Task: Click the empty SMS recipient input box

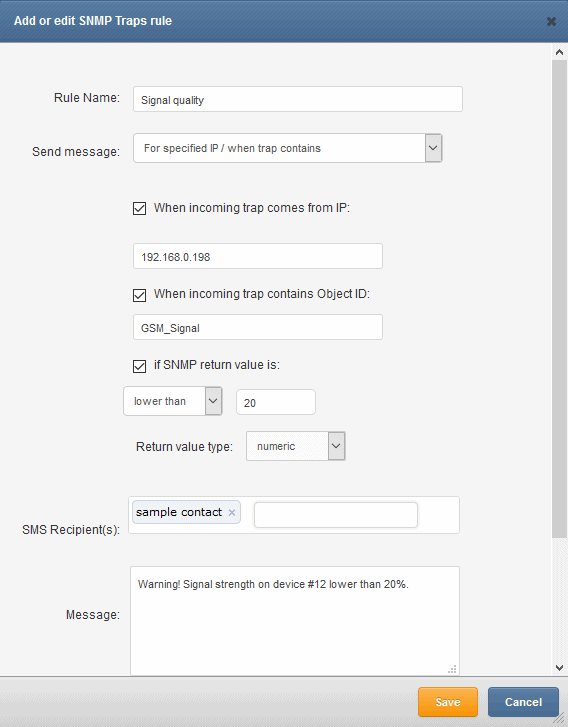Action: 336,515
